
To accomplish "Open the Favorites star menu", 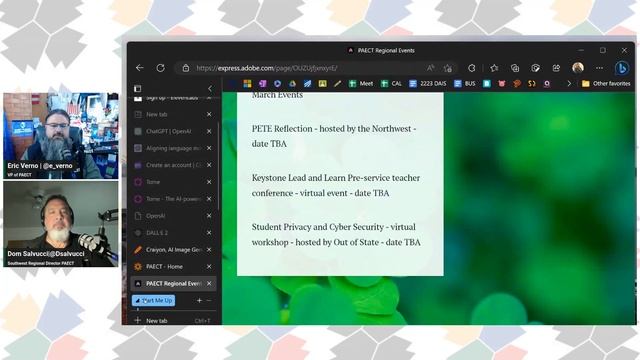I will tap(494, 68).
